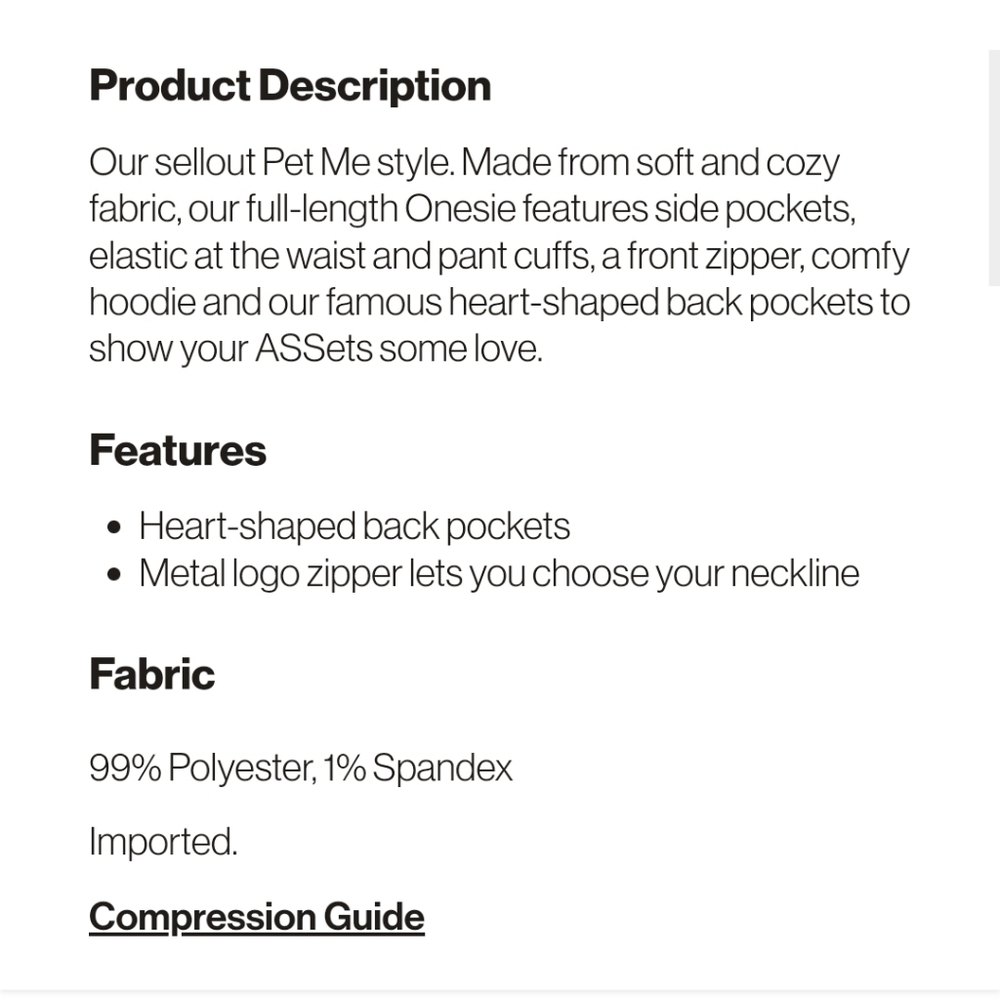Click the Imported. text line
The width and height of the screenshot is (1000, 1000).
(163, 842)
